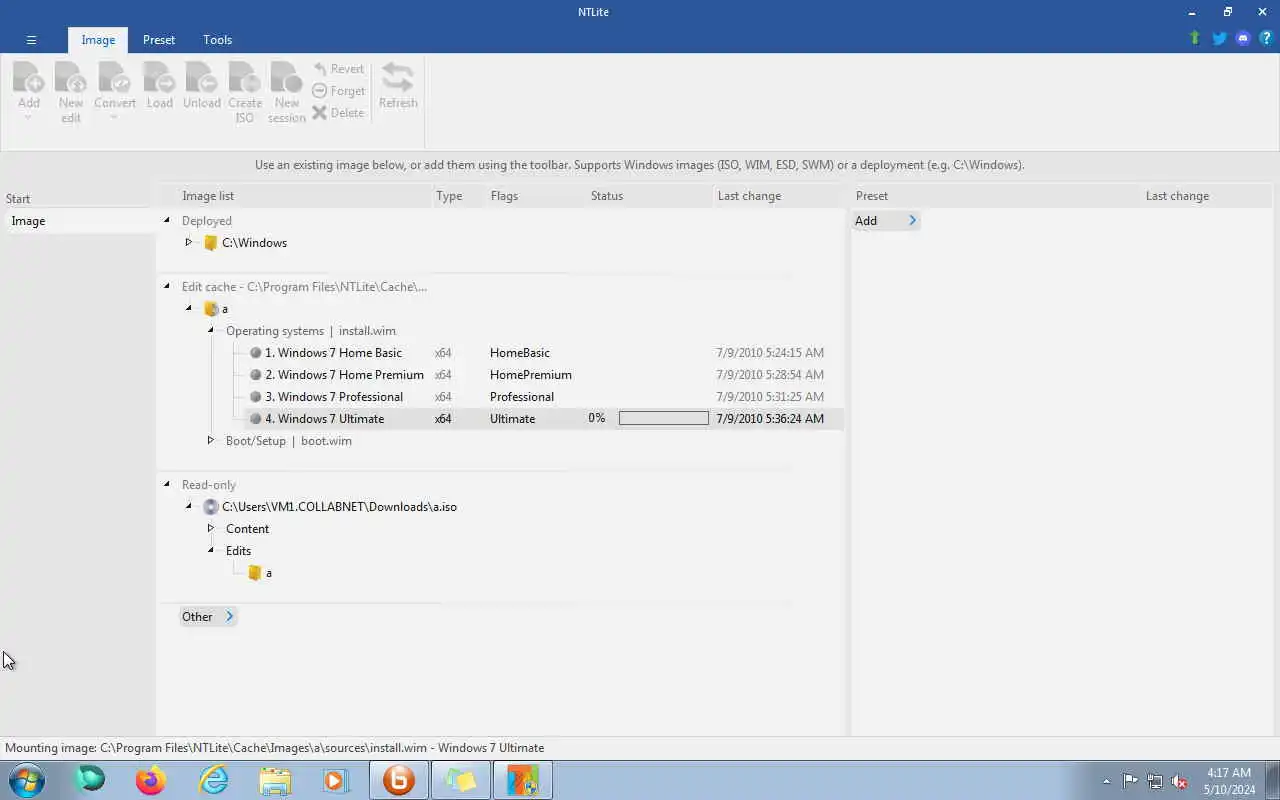Open the Windows Start button
The width and height of the screenshot is (1280, 800).
[27, 780]
